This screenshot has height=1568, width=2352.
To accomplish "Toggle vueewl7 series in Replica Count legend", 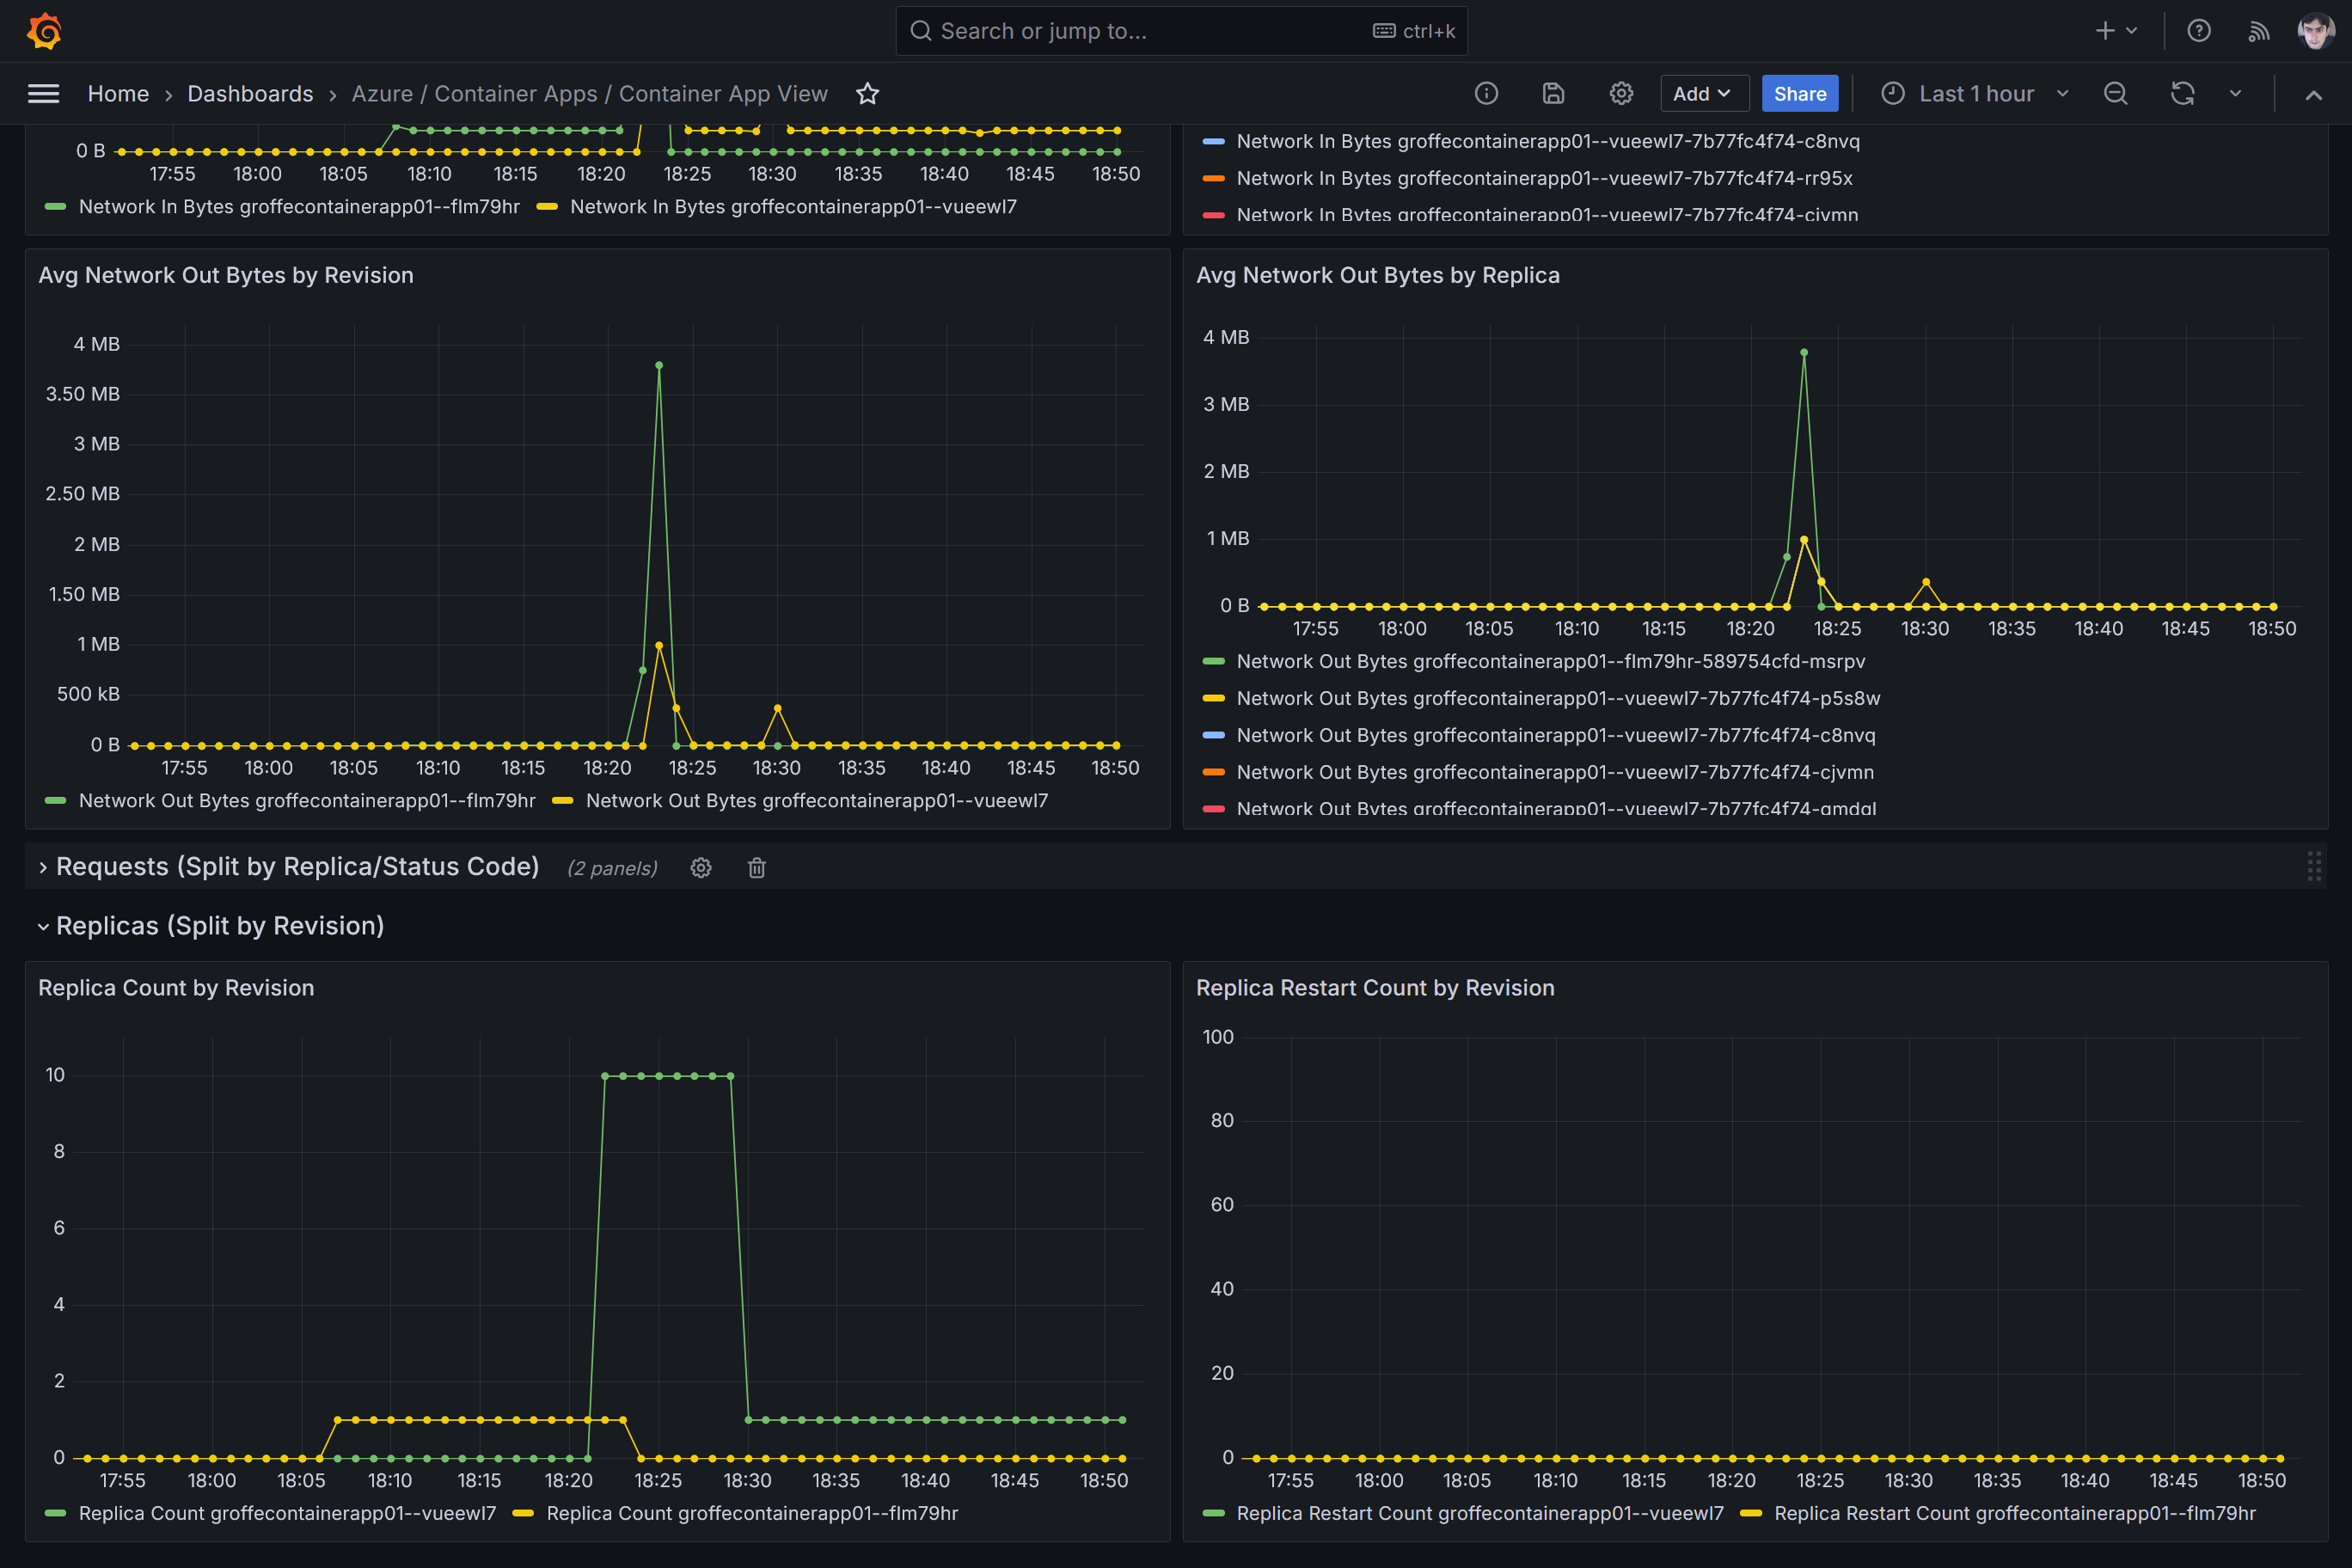I will point(286,1513).
